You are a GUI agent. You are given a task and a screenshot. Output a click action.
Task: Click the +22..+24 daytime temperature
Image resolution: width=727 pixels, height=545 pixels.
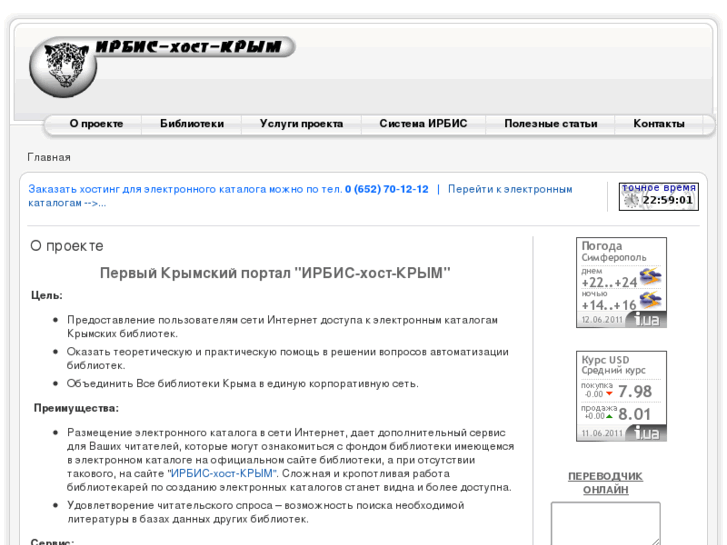[609, 282]
